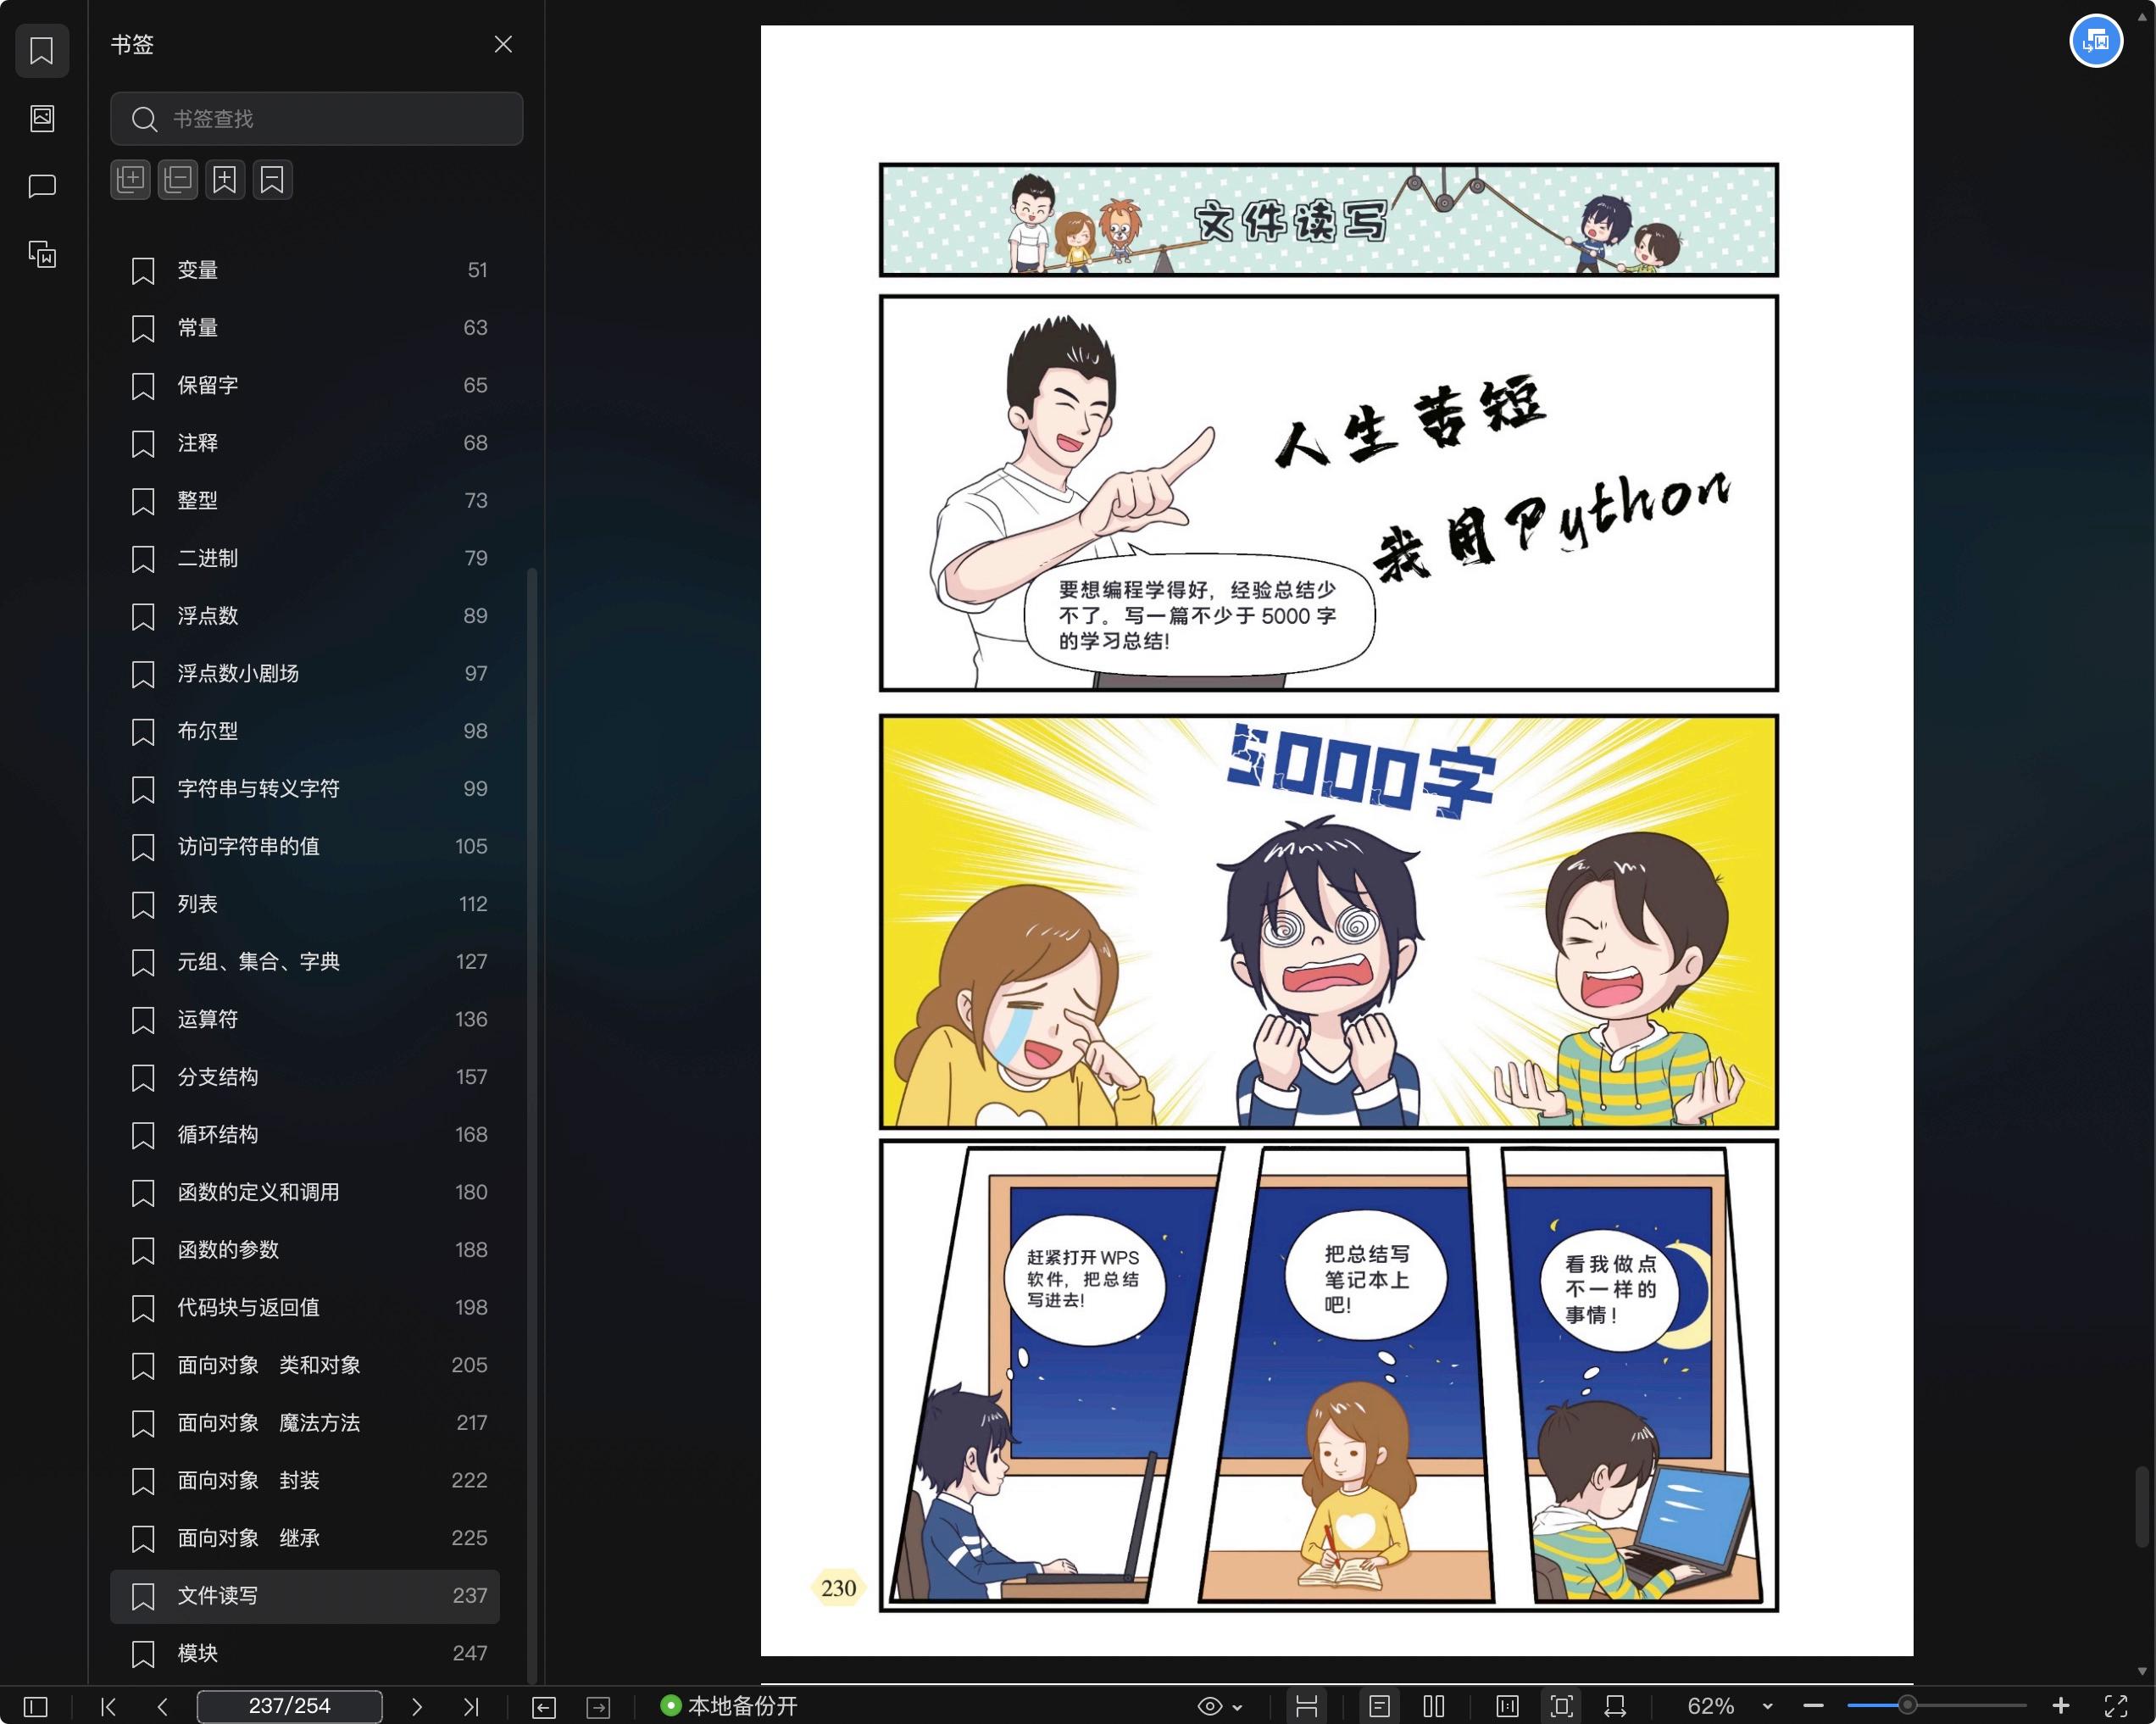Click the document vertical scrollbar thumb
The image size is (2156, 1724).
point(2141,1507)
